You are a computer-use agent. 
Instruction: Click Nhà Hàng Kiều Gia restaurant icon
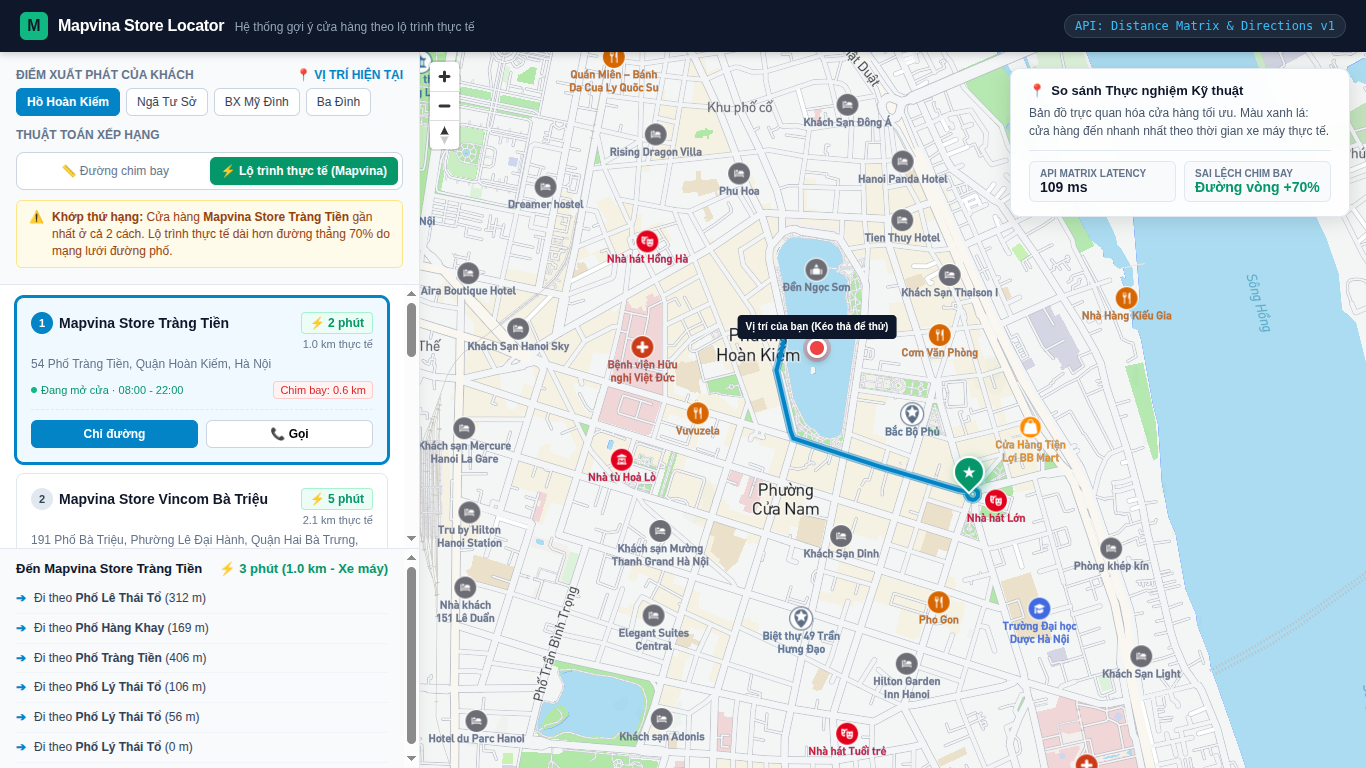pyautogui.click(x=1126, y=298)
